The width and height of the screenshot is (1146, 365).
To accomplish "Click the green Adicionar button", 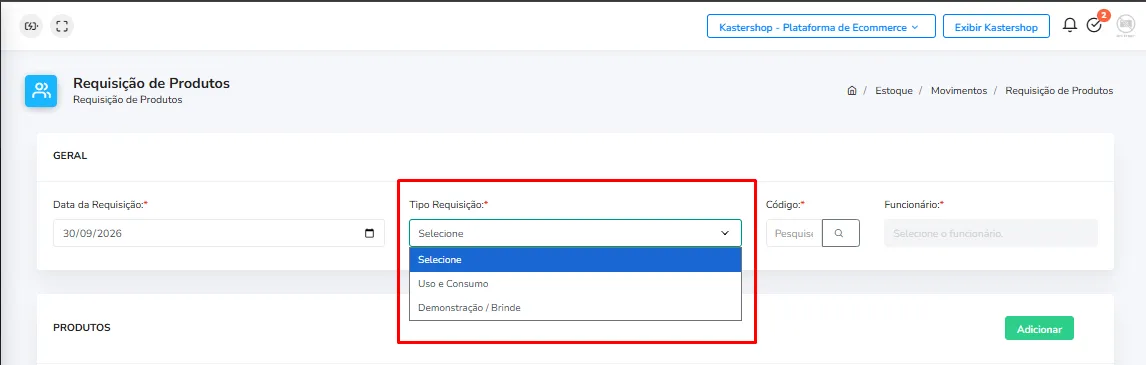I will point(1039,328).
